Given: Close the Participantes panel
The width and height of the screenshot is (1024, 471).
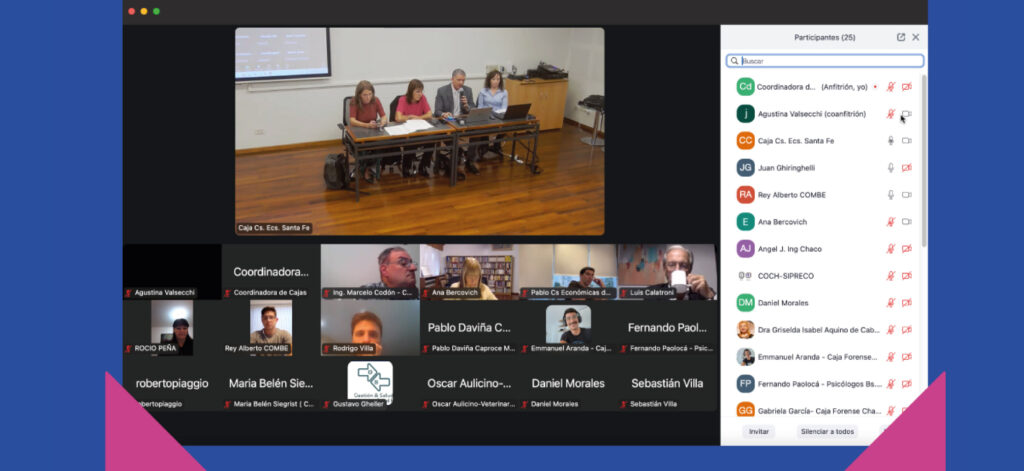Looking at the screenshot, I should 915,37.
